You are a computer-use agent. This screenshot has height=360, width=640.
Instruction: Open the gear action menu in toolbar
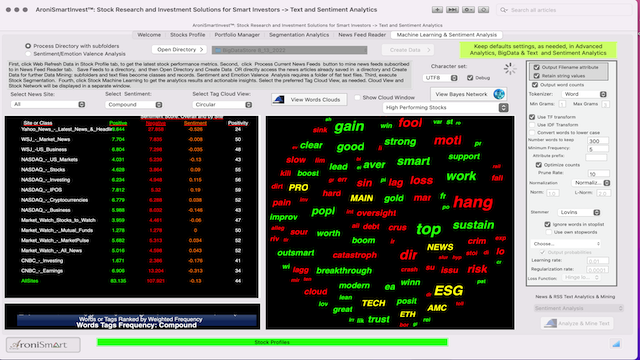point(468,9)
